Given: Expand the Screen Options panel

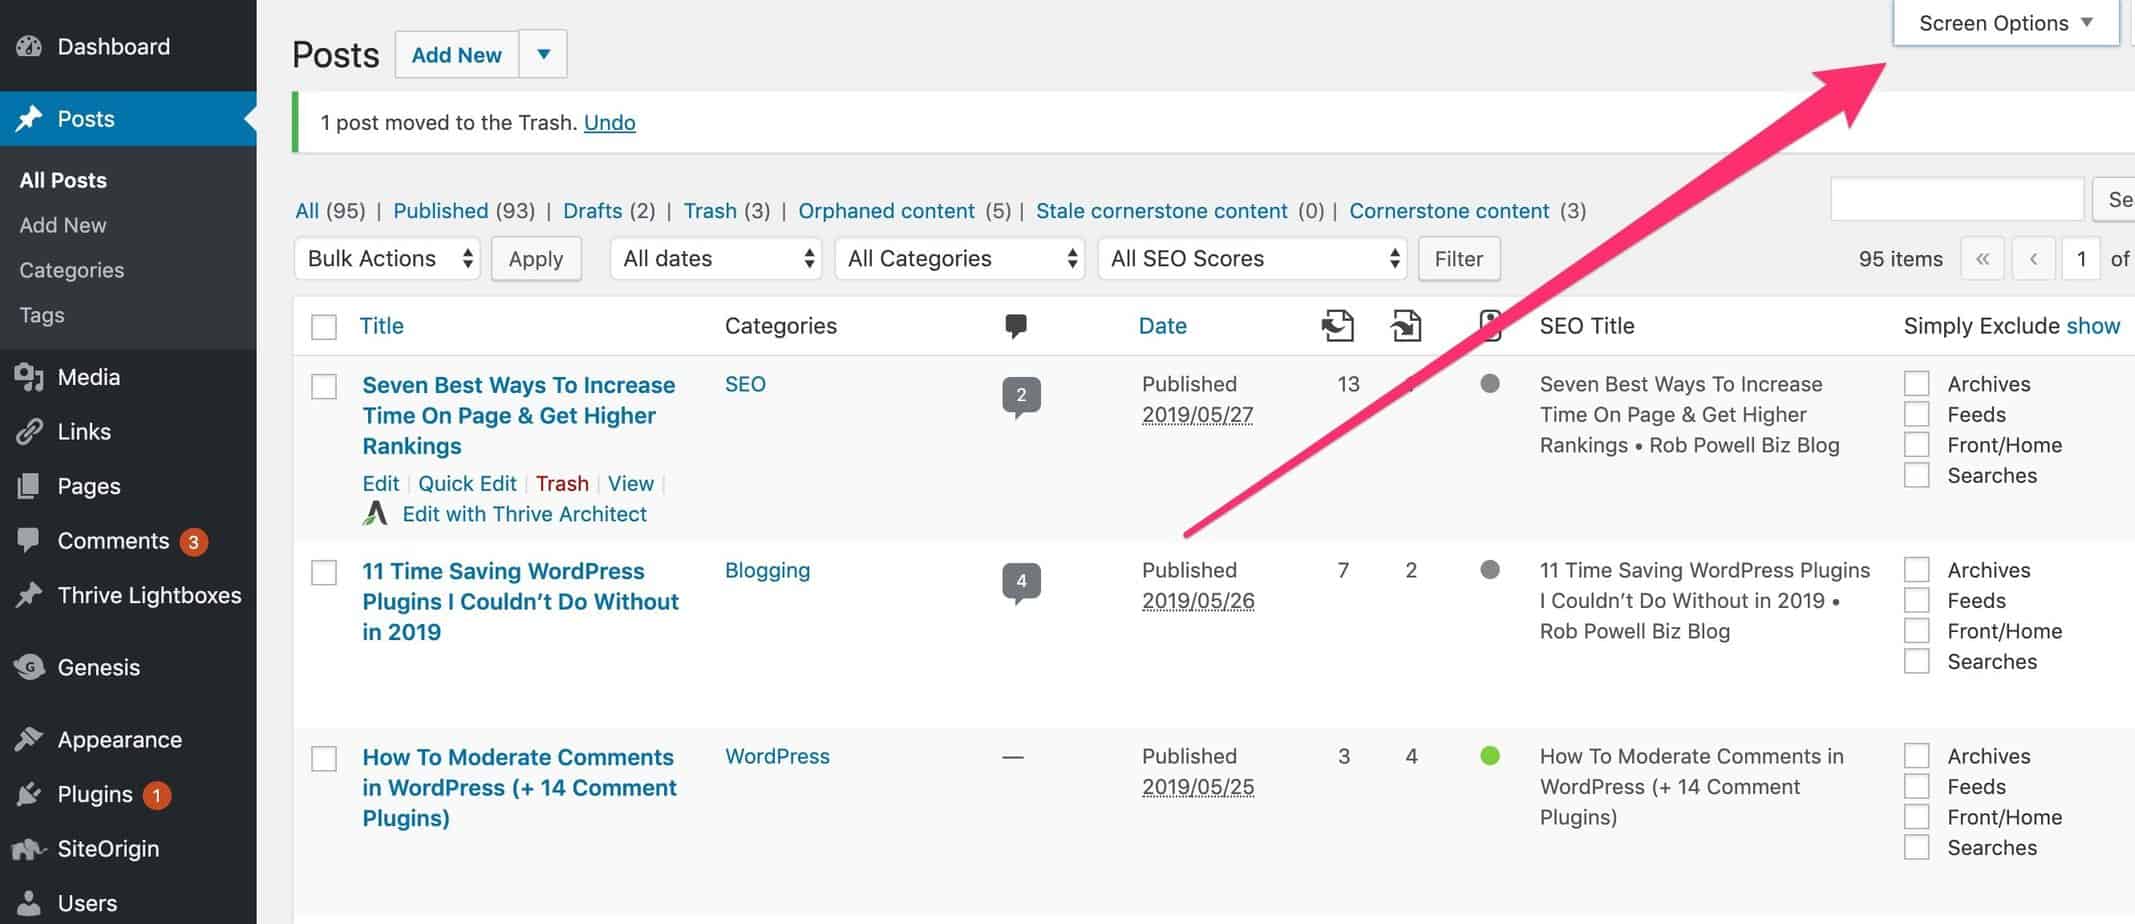Looking at the screenshot, I should pyautogui.click(x=2004, y=23).
